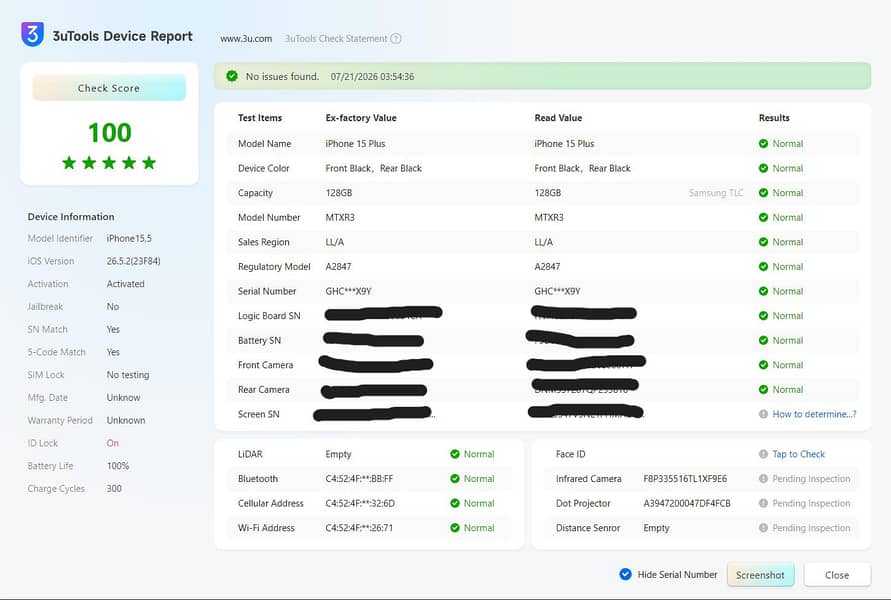Click the Cellular address C4:52:4F:**:32:6D
Viewport: 891px width, 600px height.
click(x=360, y=503)
